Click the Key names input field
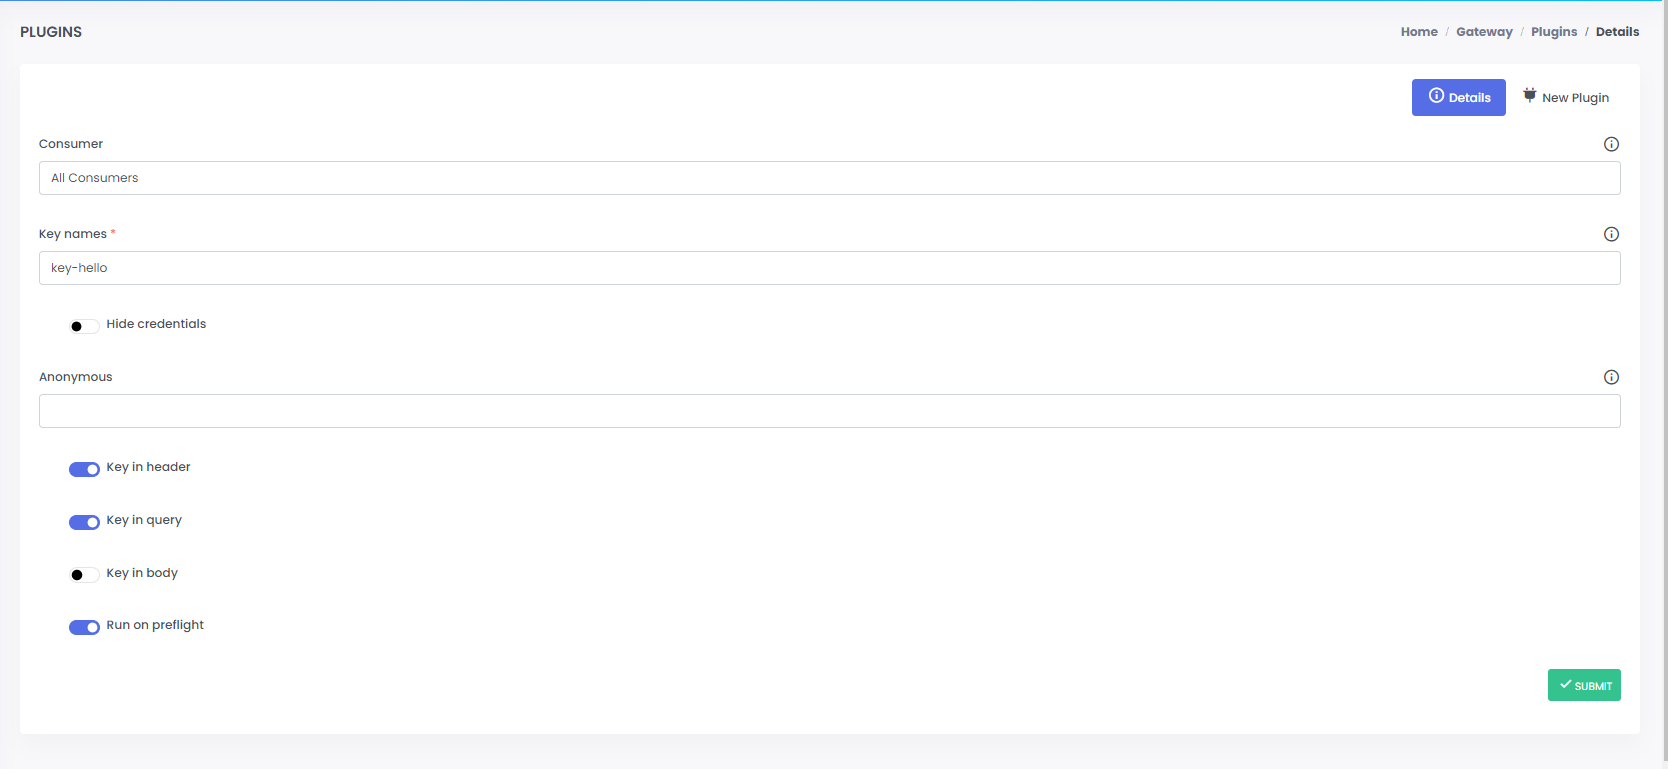This screenshot has width=1668, height=769. pyautogui.click(x=829, y=268)
